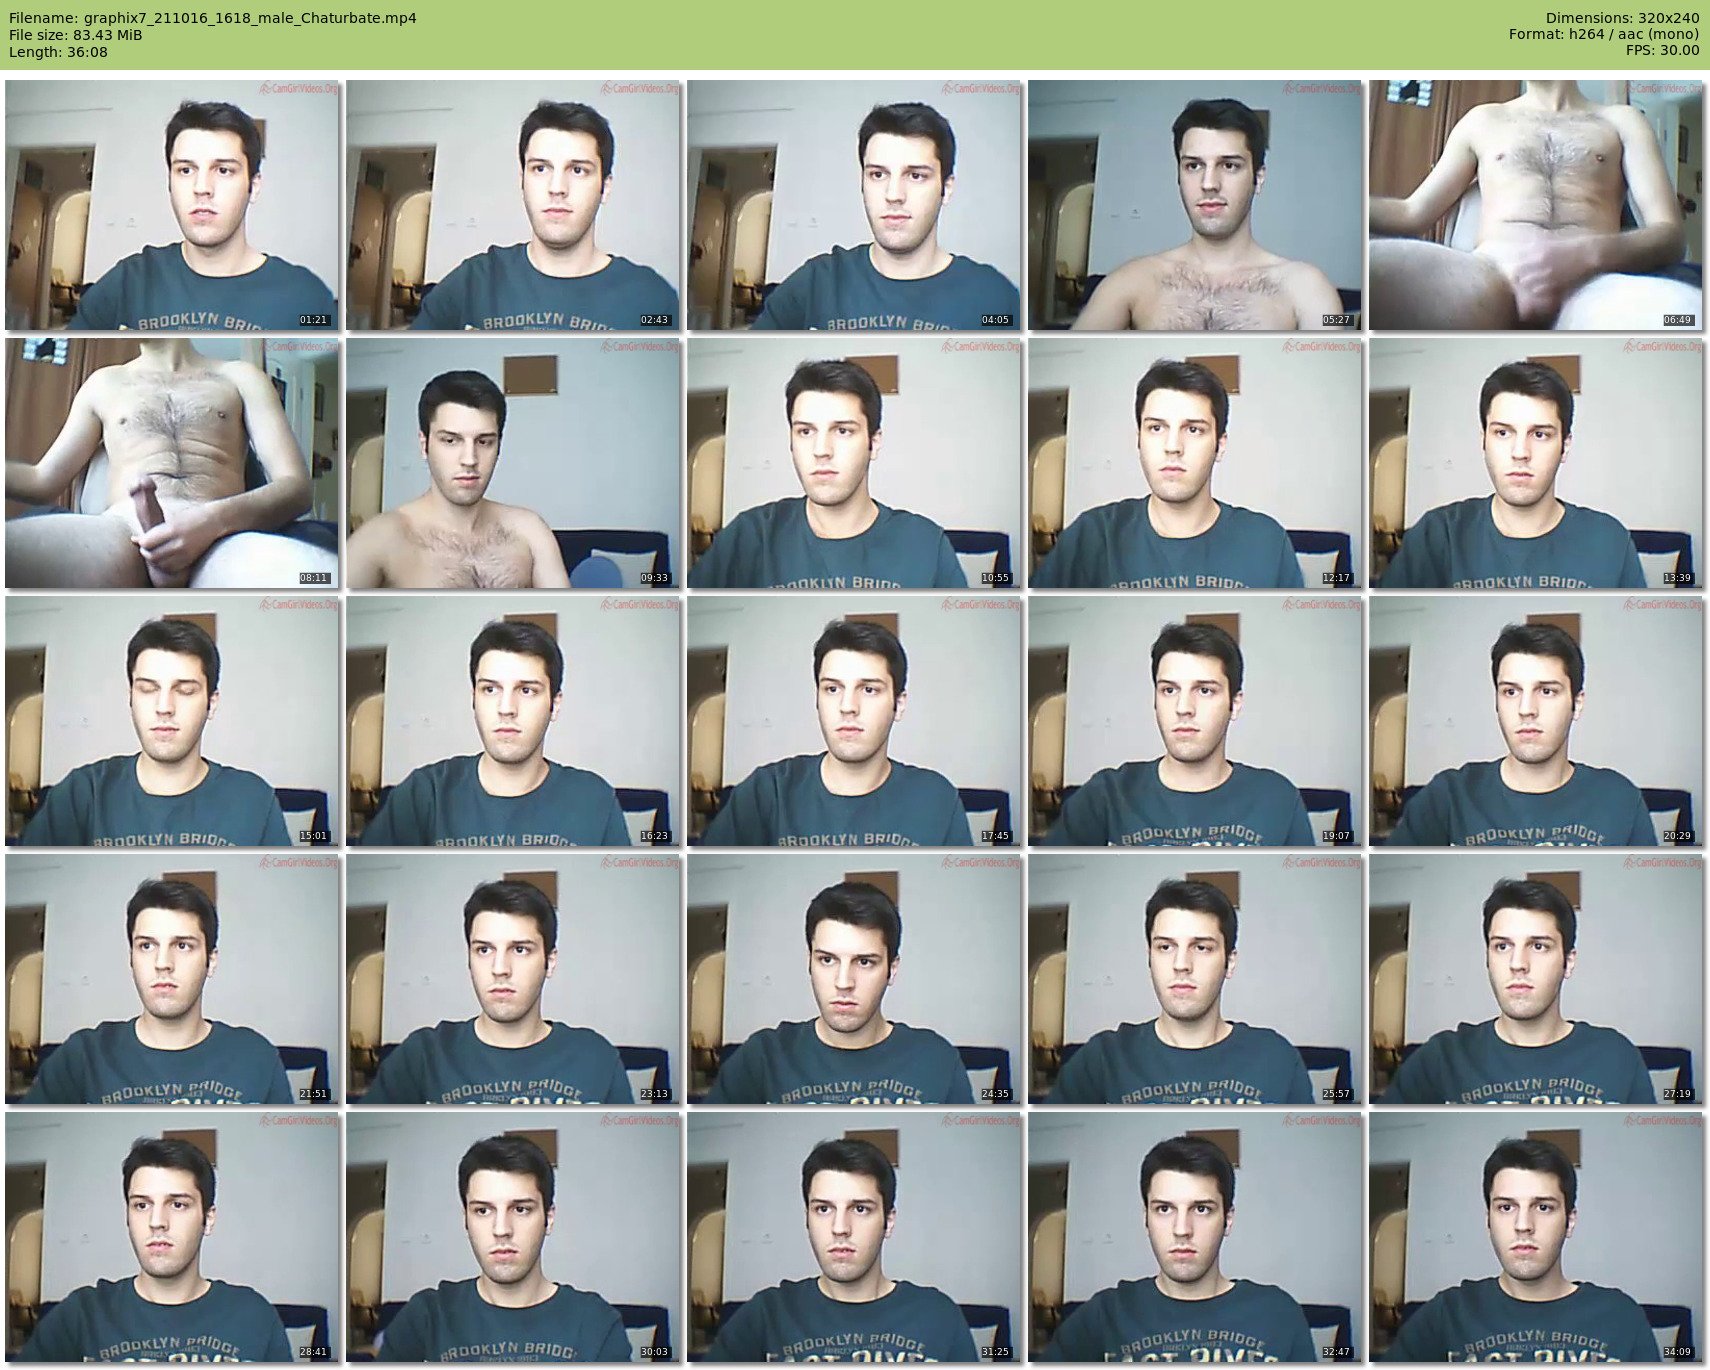Open the thumbnail timestamped 13:39
The width and height of the screenshot is (1710, 1370).
click(x=1536, y=463)
